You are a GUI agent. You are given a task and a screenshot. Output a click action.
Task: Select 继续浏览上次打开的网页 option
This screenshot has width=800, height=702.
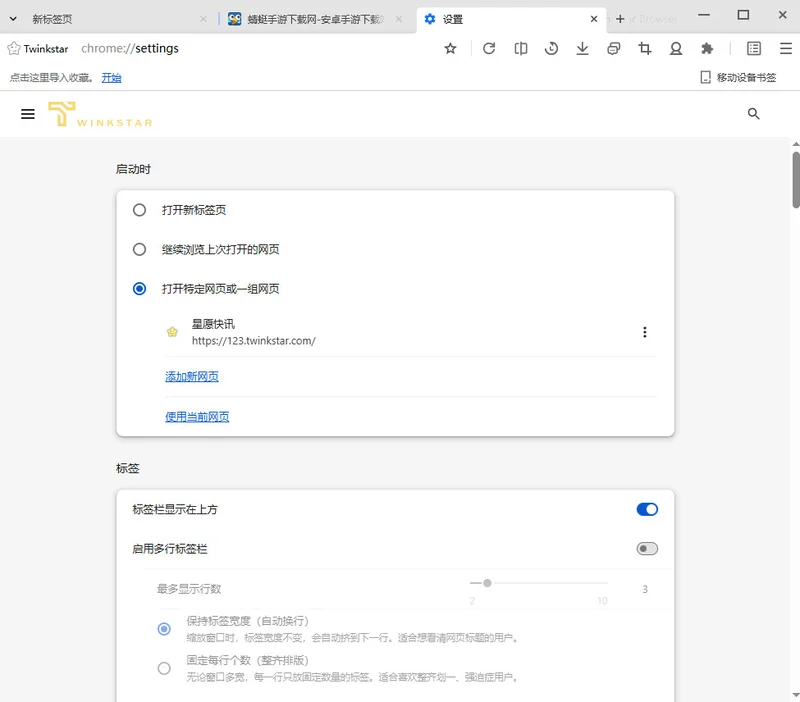pyautogui.click(x=139, y=249)
